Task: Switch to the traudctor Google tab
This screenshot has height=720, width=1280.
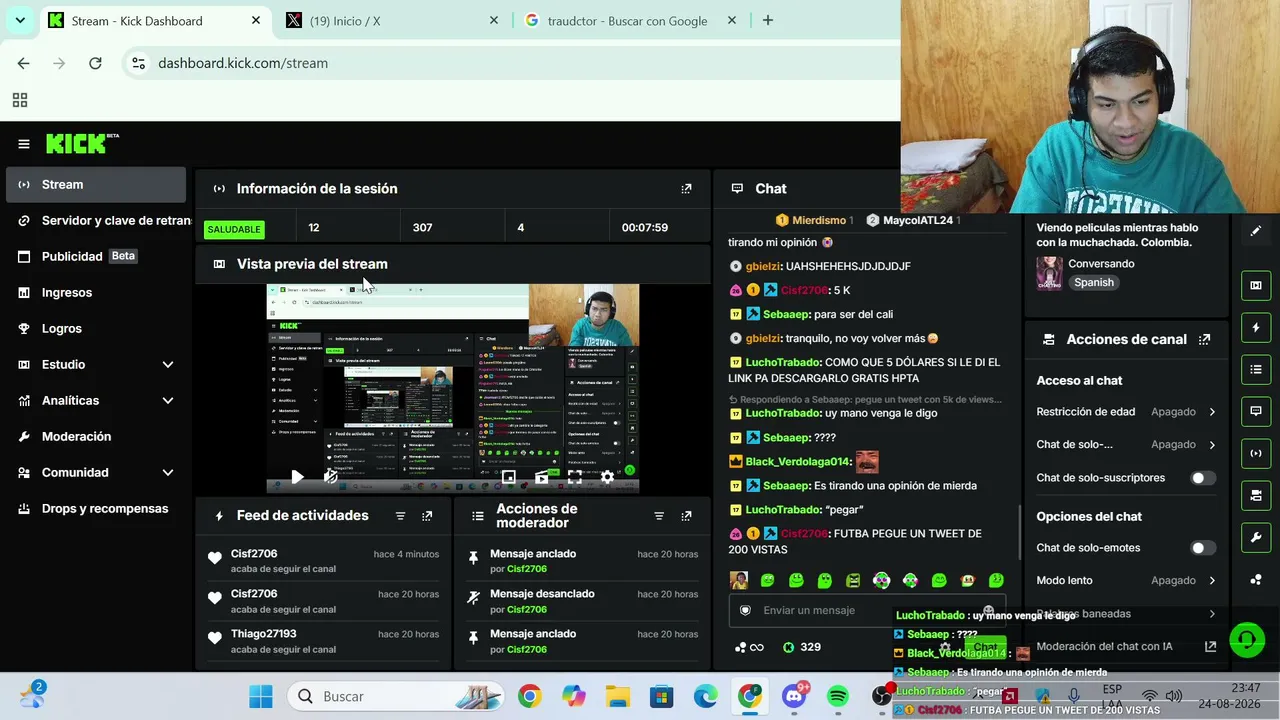Action: point(628,21)
